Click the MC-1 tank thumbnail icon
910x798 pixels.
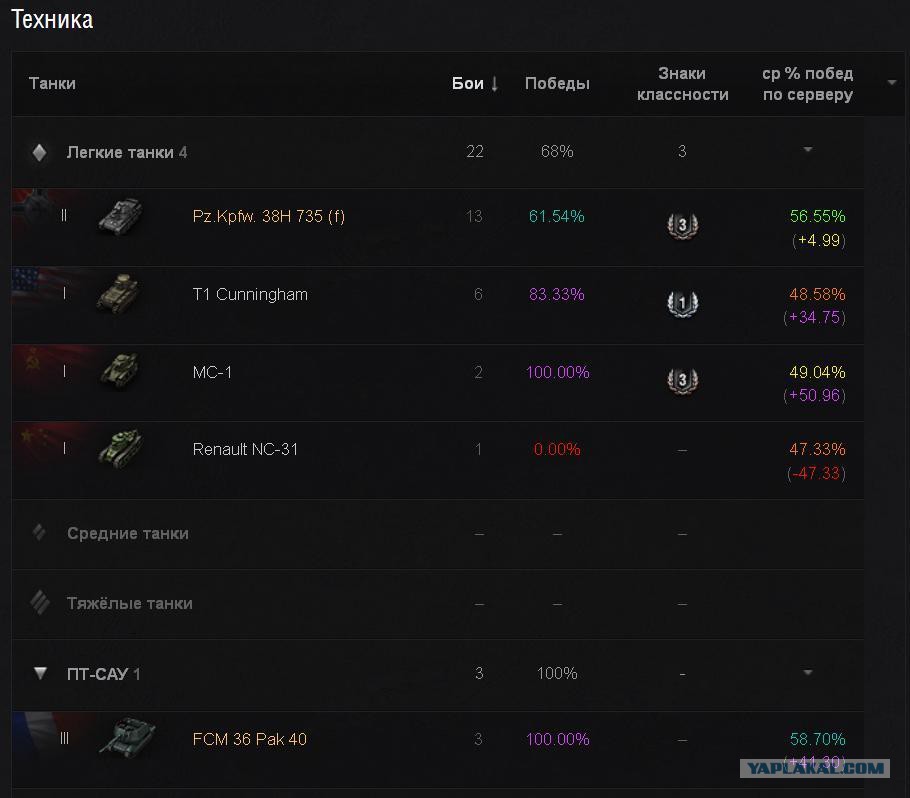coord(119,371)
